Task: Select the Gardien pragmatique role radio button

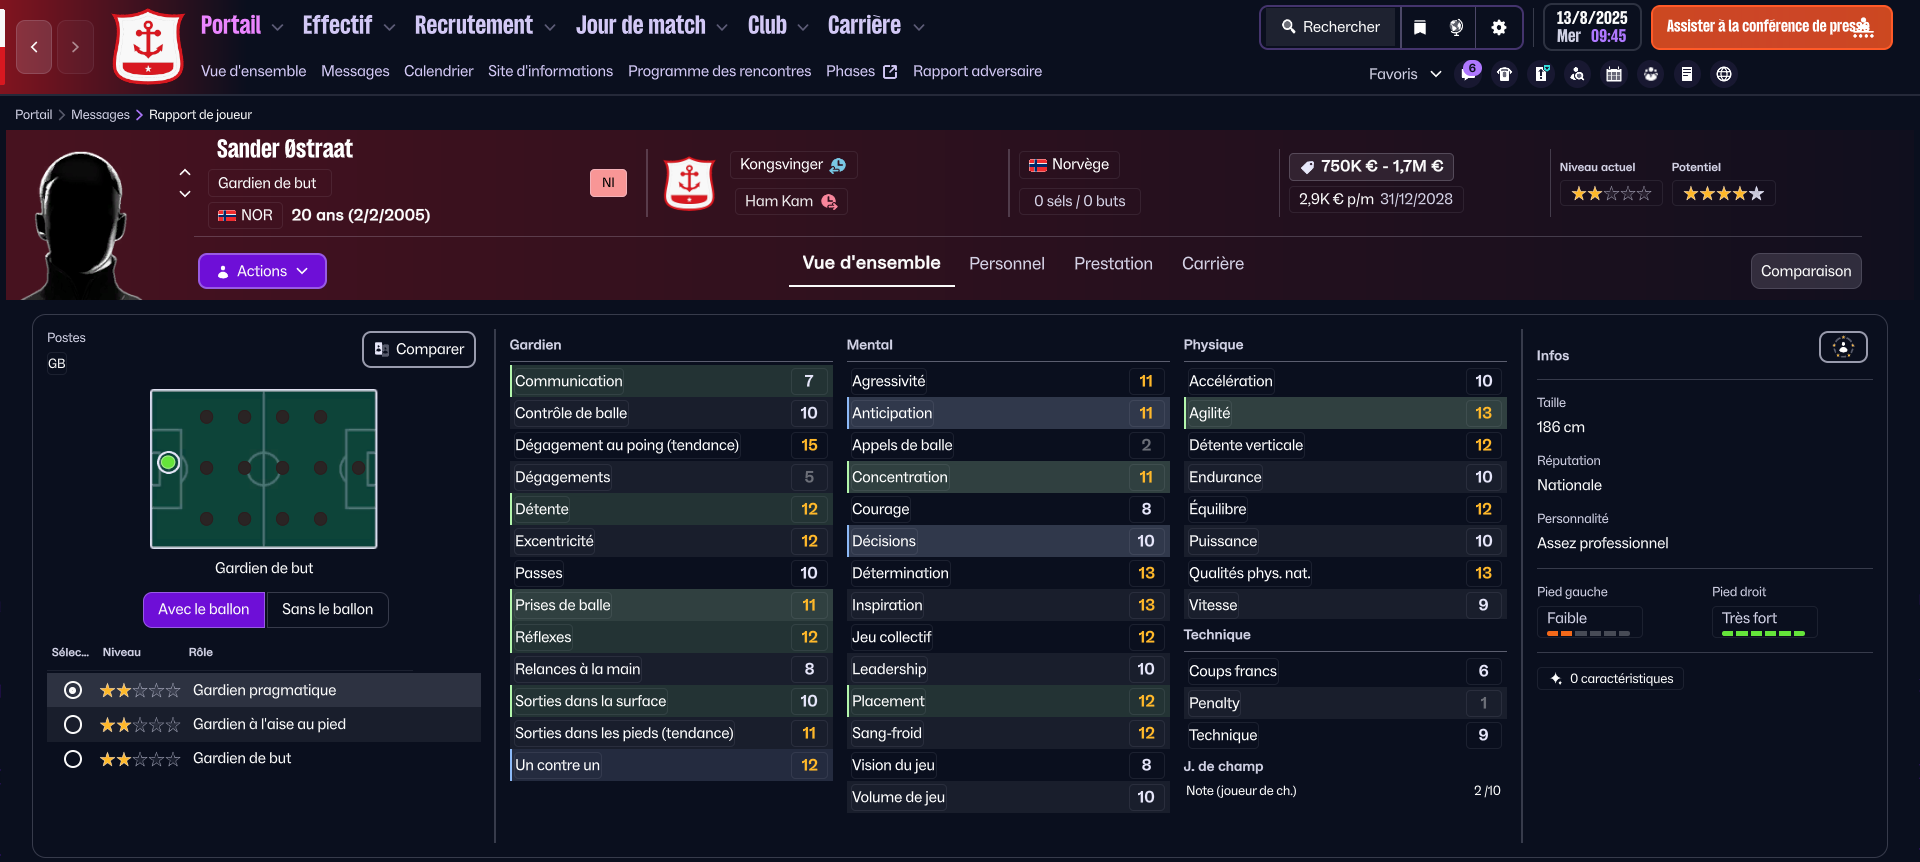Action: pyautogui.click(x=73, y=690)
